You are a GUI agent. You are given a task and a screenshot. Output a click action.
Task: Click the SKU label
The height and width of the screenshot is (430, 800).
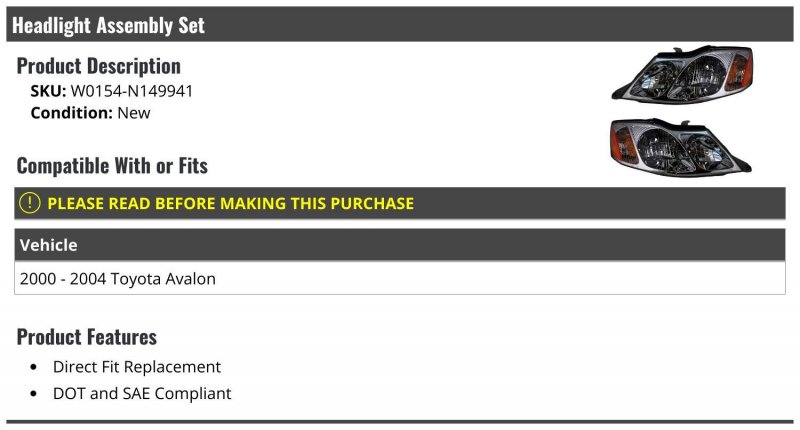pyautogui.click(x=48, y=91)
